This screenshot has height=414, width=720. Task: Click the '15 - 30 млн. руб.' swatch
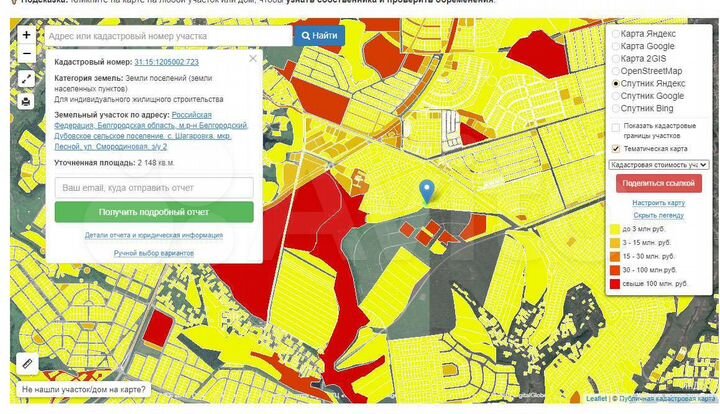coord(615,257)
